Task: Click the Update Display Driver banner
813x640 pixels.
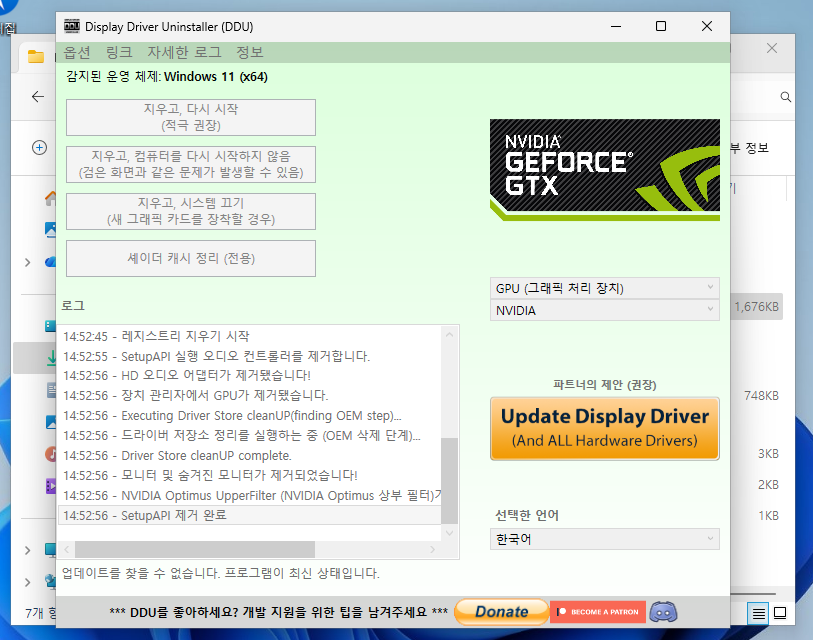Action: tap(605, 428)
